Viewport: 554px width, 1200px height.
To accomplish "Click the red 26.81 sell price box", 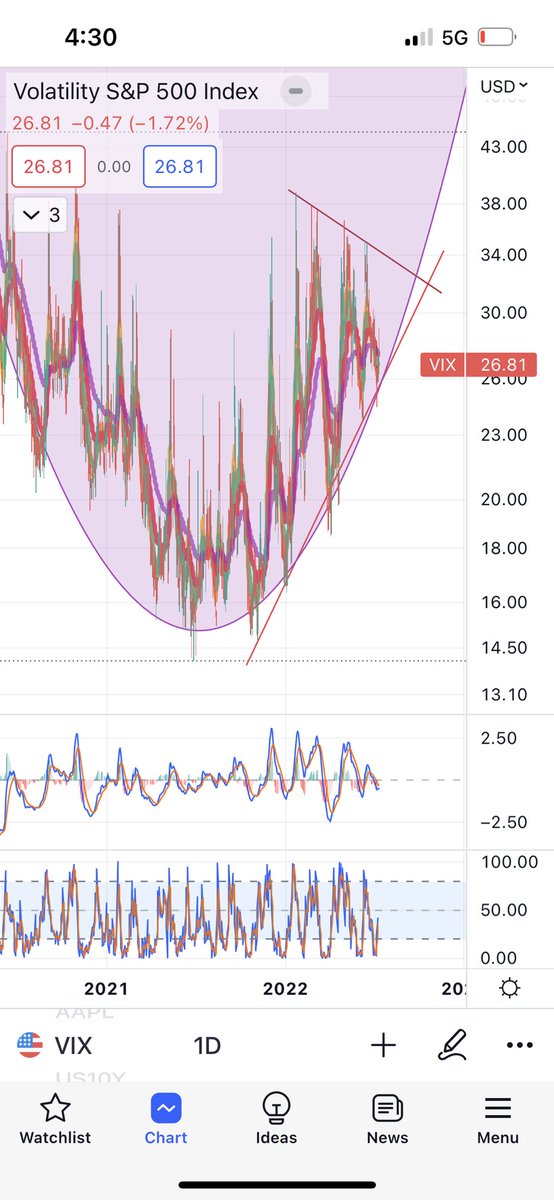I will tap(48, 166).
